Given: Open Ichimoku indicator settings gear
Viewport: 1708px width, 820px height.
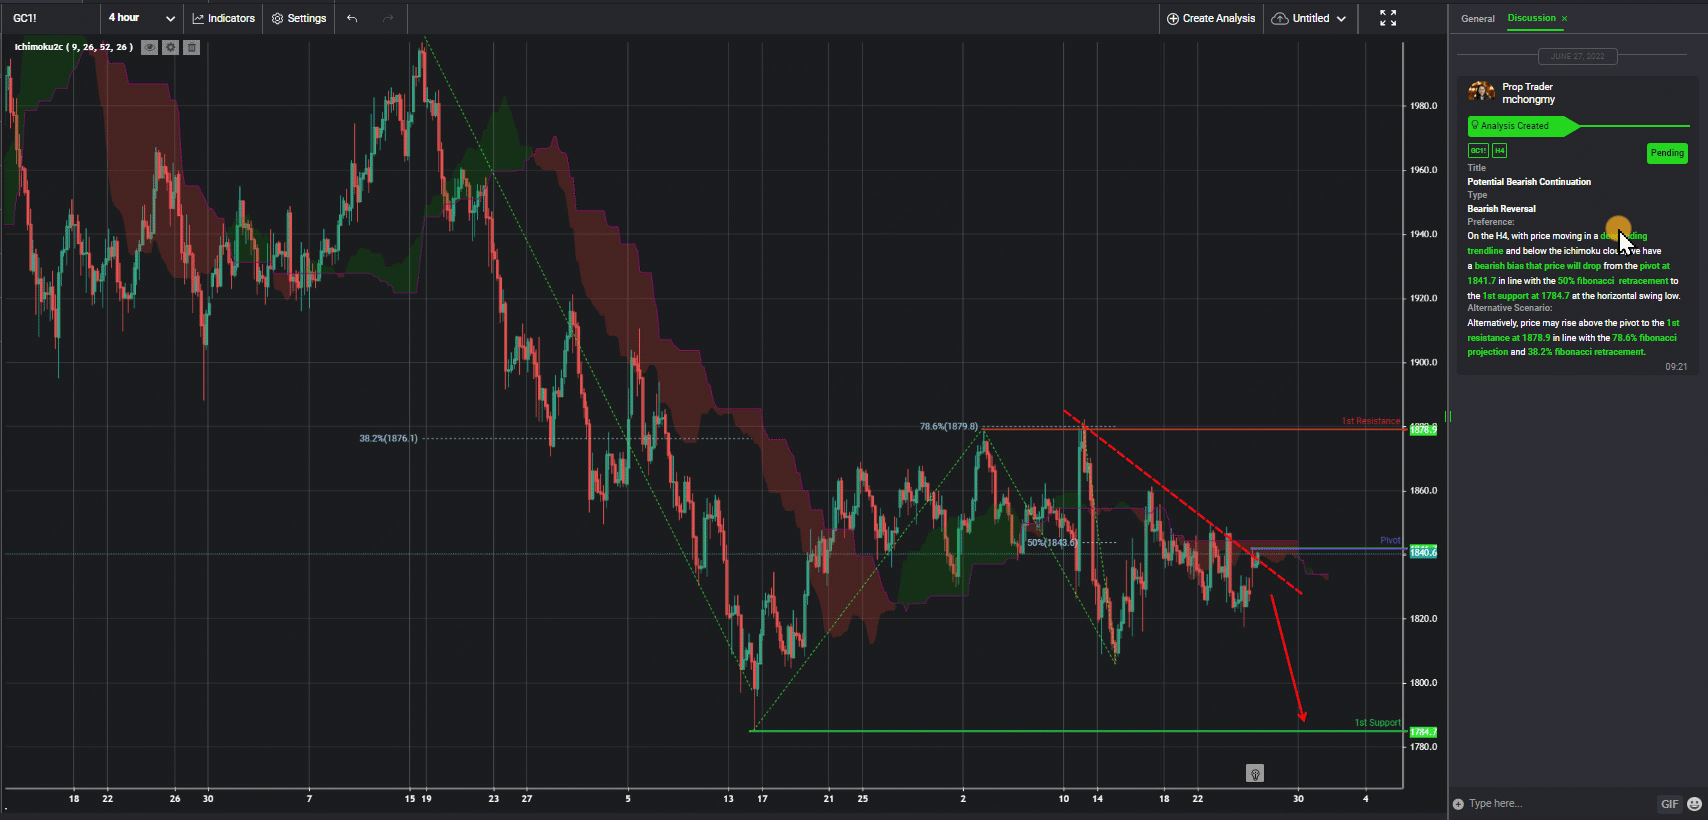Looking at the screenshot, I should click(171, 47).
